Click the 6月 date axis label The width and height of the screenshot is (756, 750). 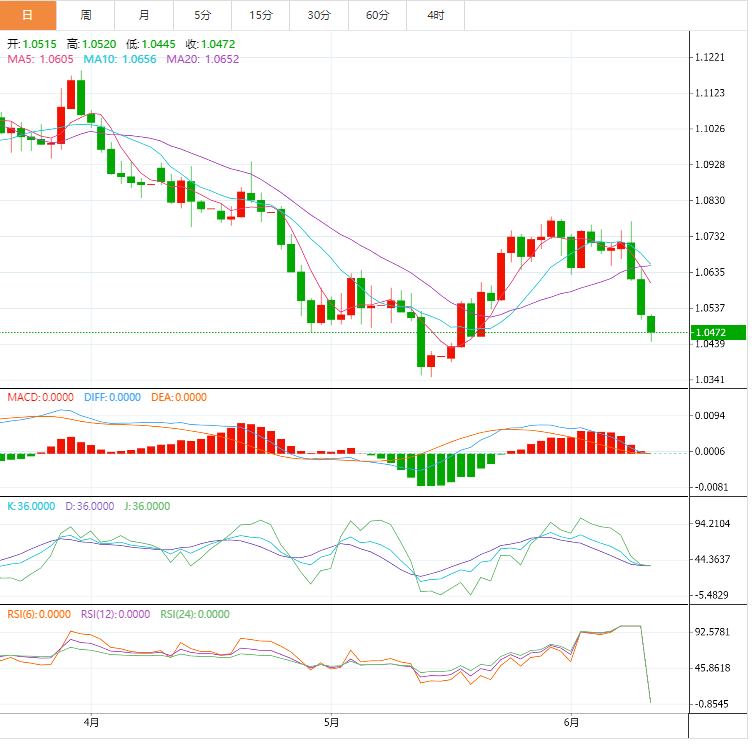pyautogui.click(x=571, y=723)
